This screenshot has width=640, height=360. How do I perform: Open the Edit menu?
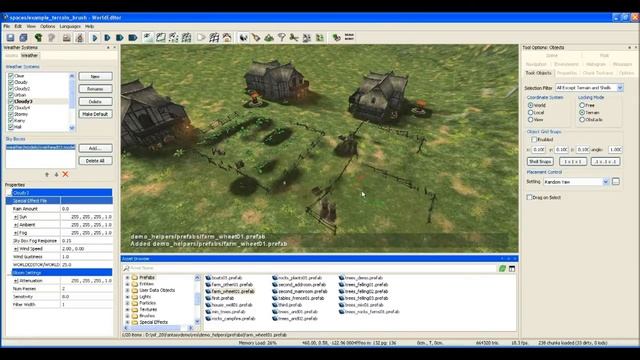point(18,26)
